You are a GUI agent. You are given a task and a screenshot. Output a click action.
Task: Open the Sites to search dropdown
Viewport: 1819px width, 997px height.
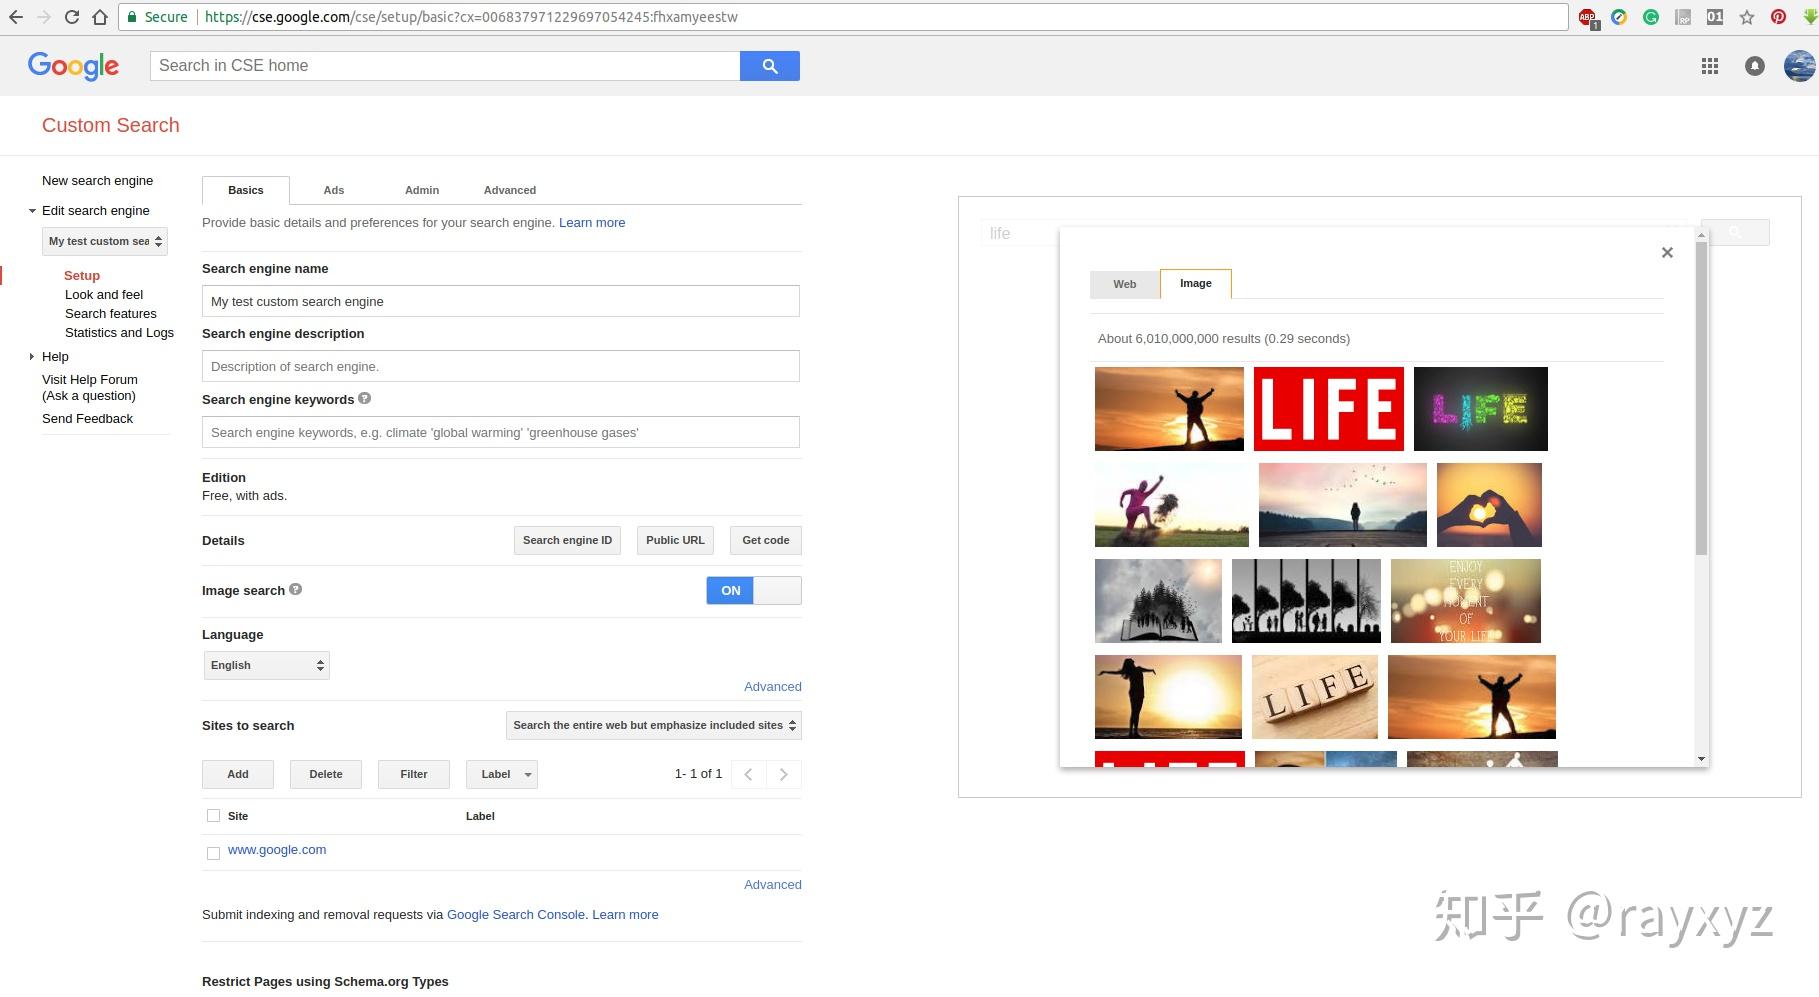pyautogui.click(x=652, y=724)
